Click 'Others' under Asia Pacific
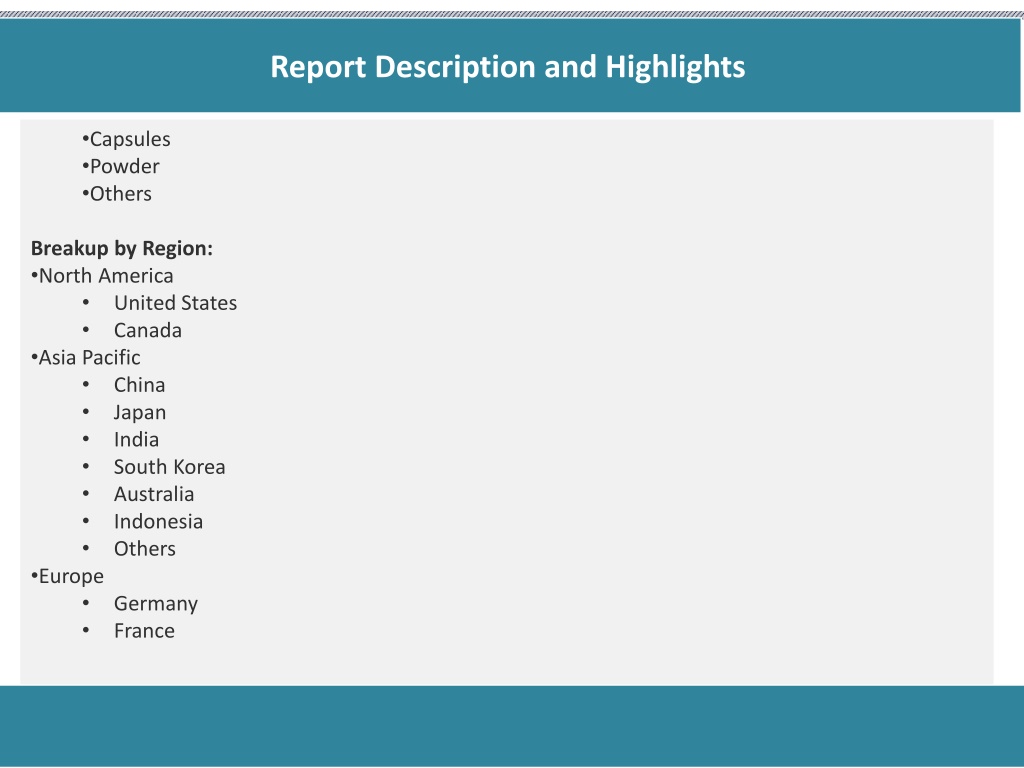The image size is (1024, 768). (x=144, y=549)
